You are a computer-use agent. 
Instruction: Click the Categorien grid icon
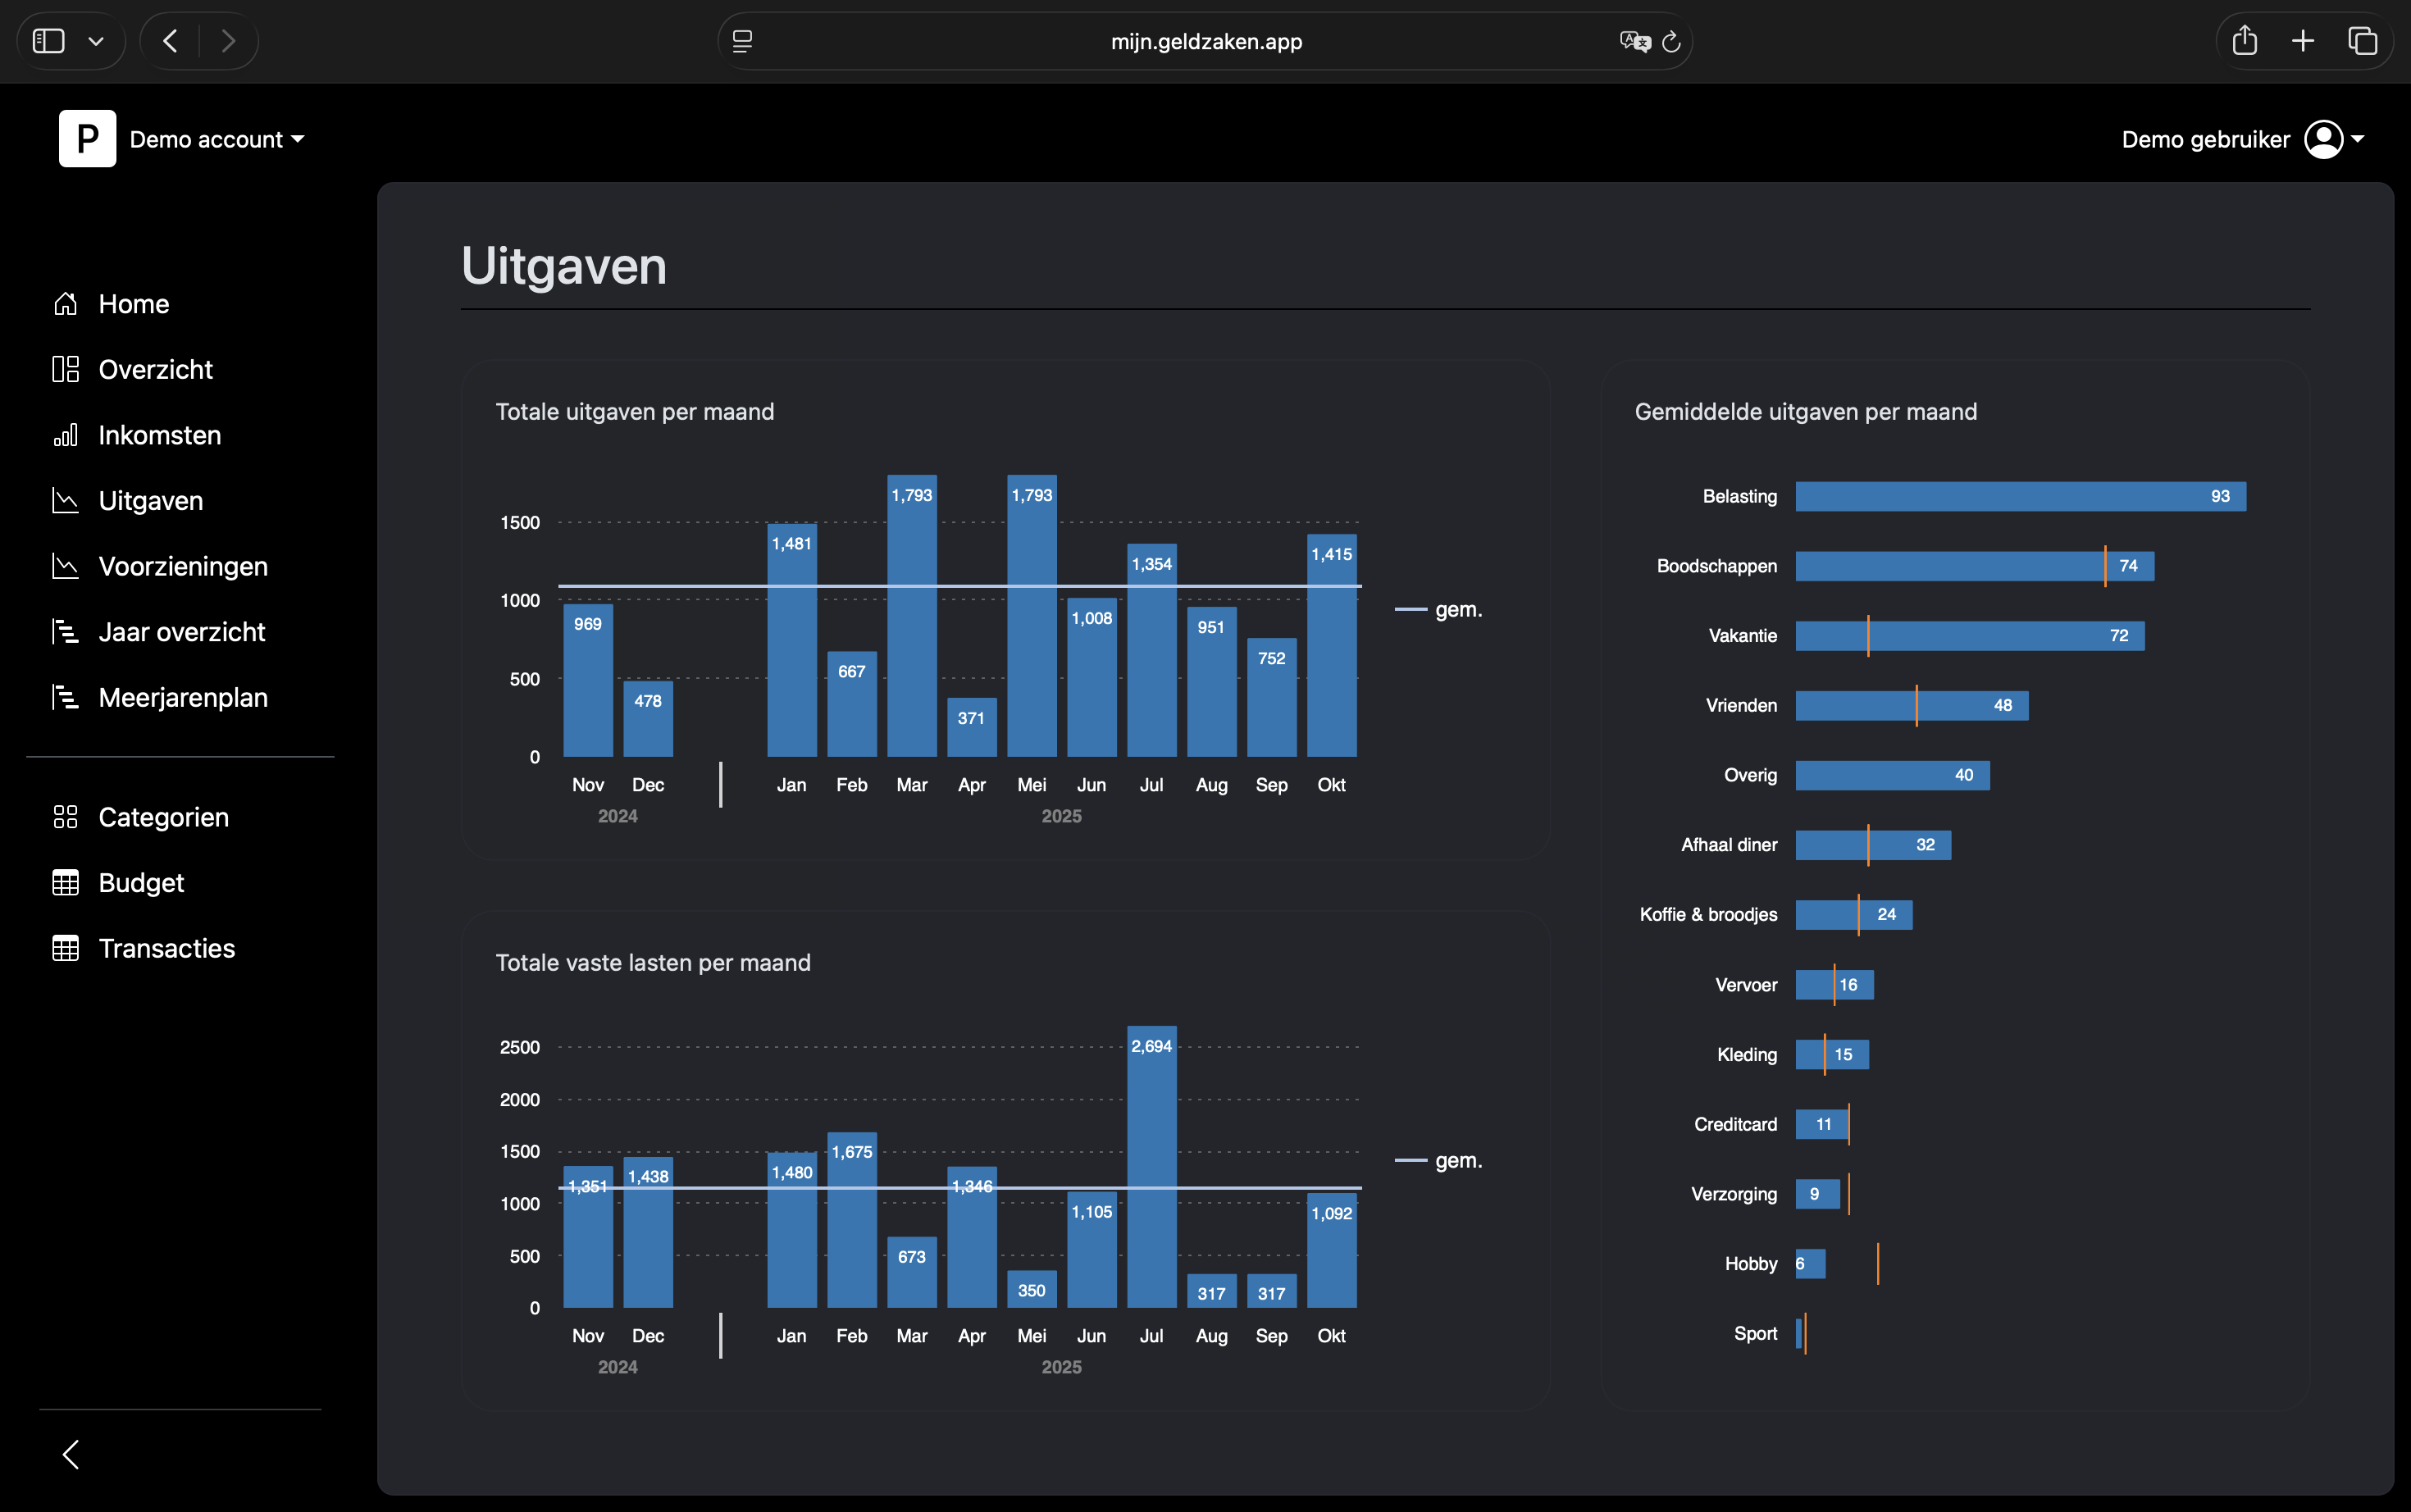coord(65,817)
